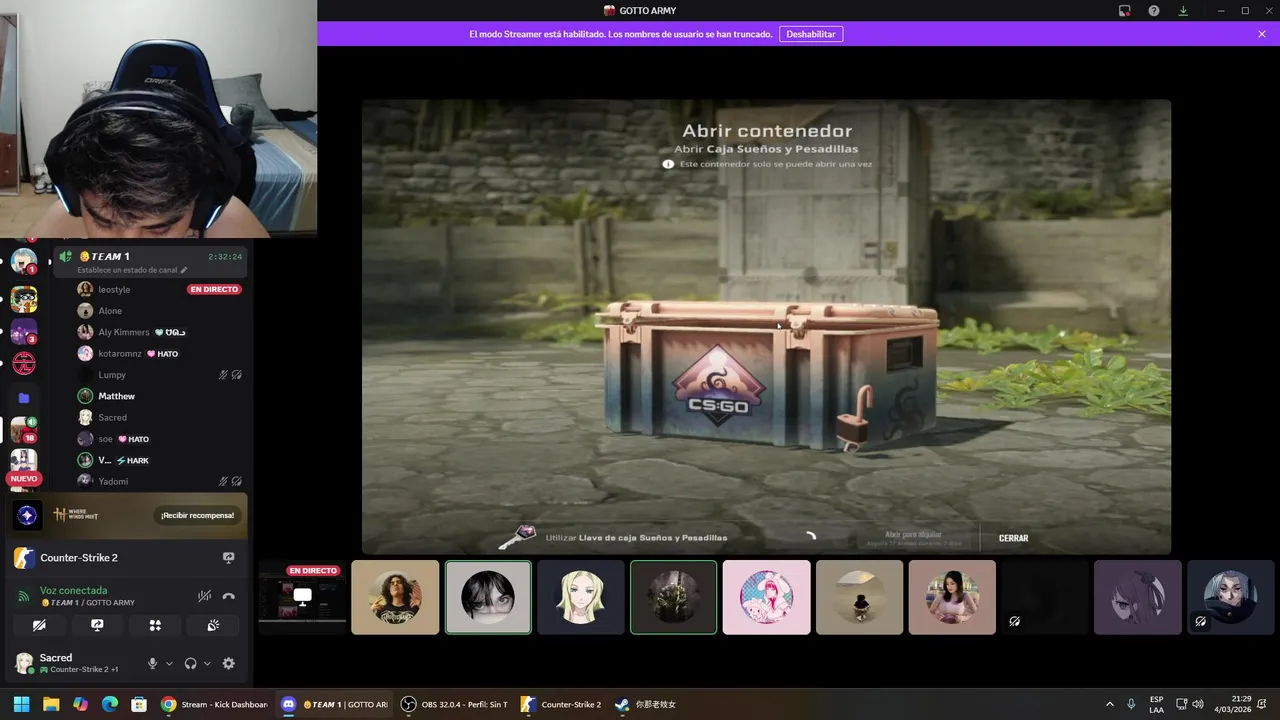
Task: Open the soundboard icon
Action: pos(213,625)
